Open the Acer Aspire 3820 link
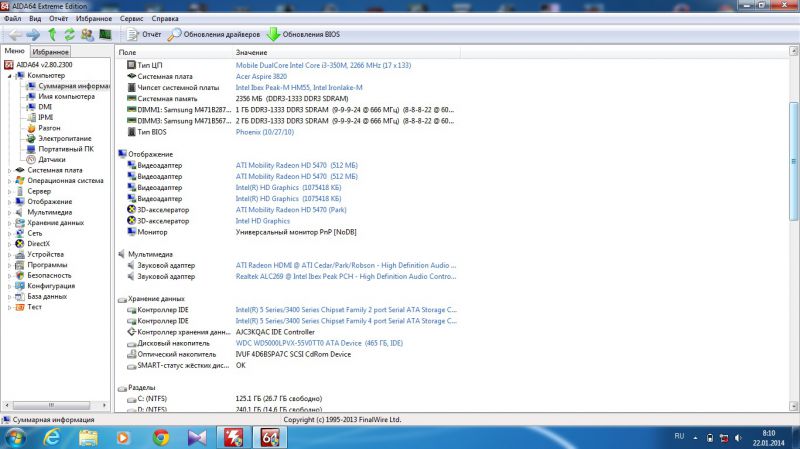Viewport: 800px width, 449px height. 261,77
